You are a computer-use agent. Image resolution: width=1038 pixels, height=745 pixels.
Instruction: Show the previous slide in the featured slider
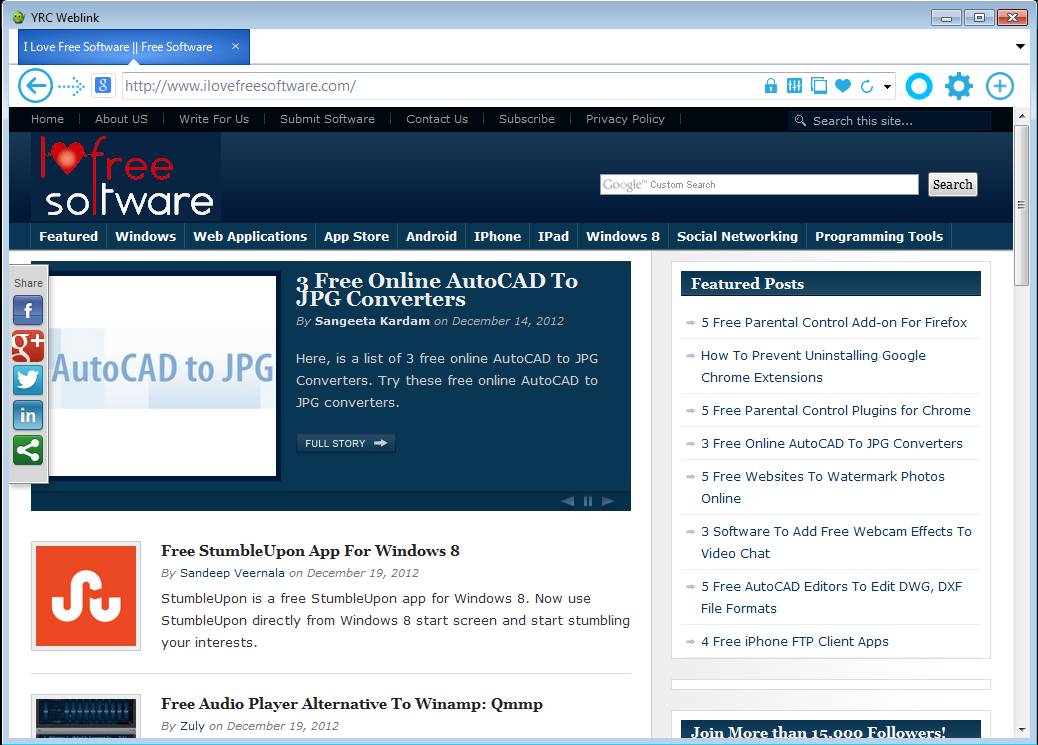pos(567,501)
